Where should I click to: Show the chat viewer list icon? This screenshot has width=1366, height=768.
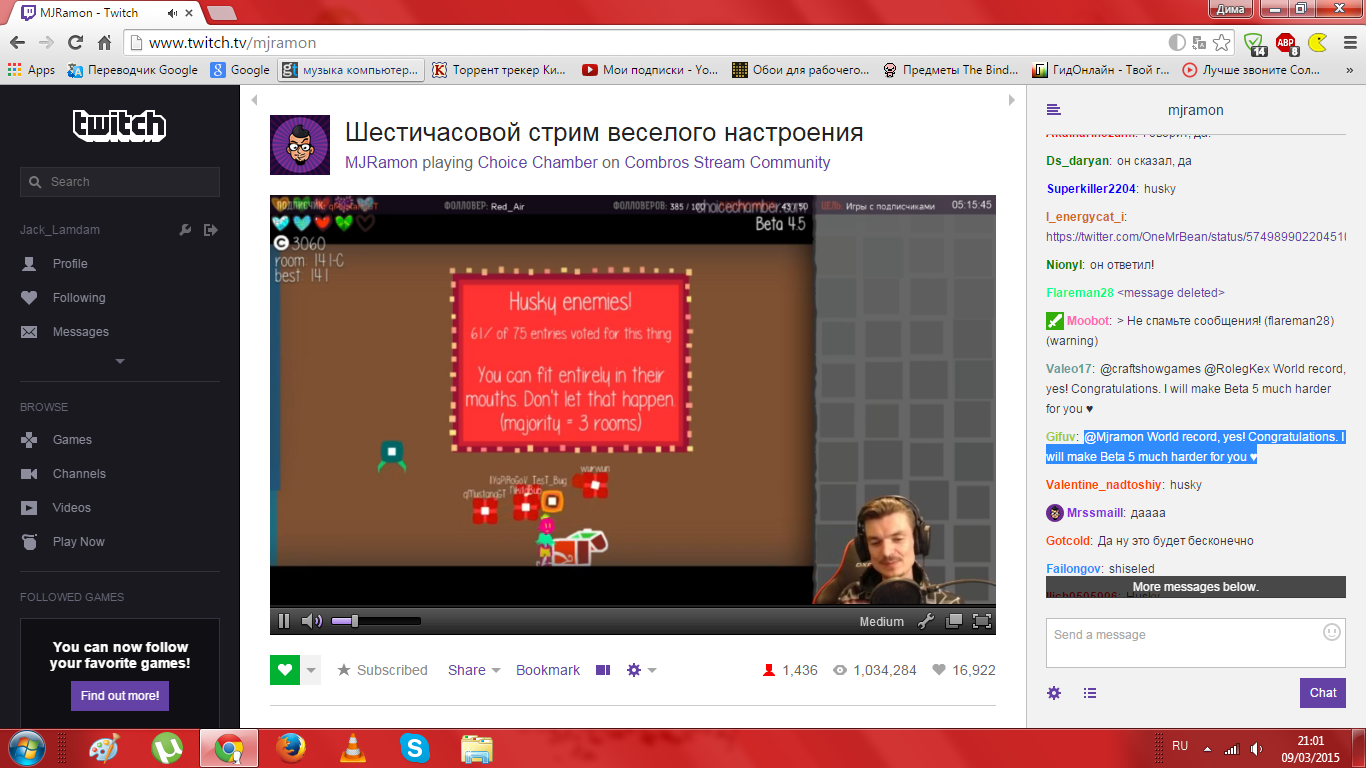coord(1090,693)
